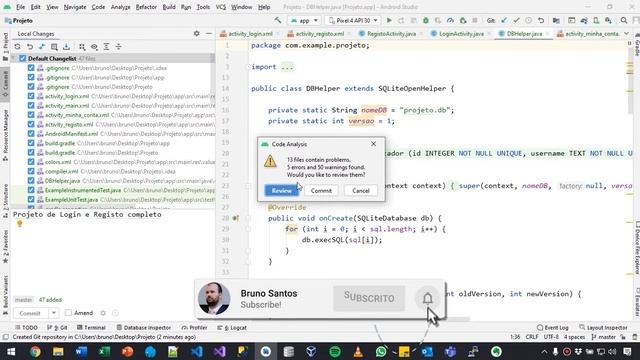Enable the Amend checkbox
640x360 pixels.
tap(68, 313)
